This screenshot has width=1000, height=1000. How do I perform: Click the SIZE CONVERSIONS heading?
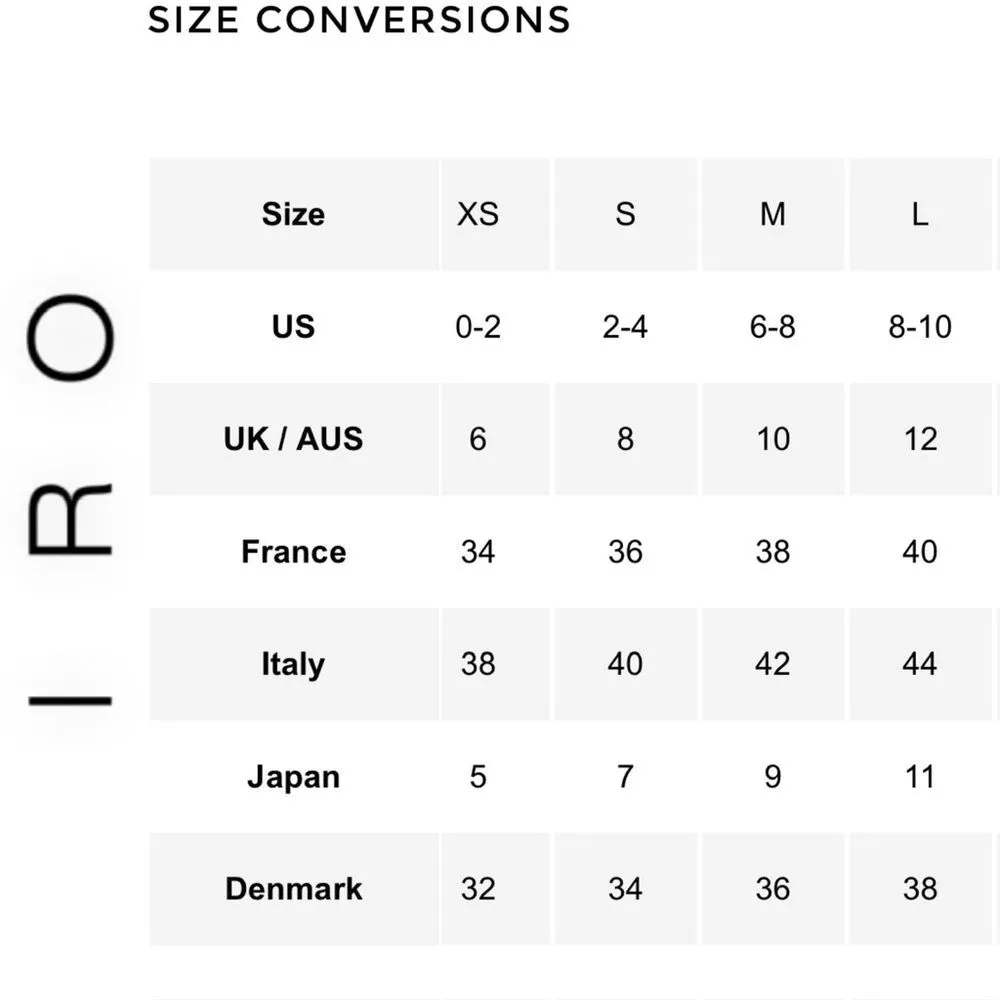coord(359,20)
